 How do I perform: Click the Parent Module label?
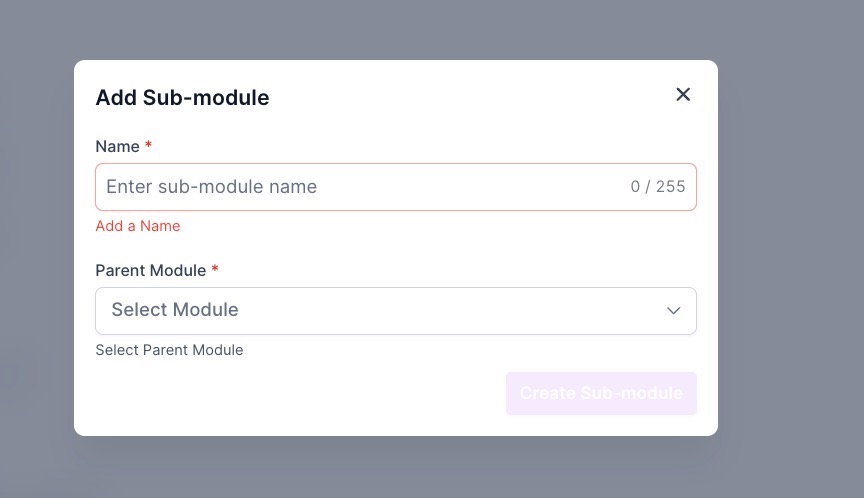tap(150, 270)
